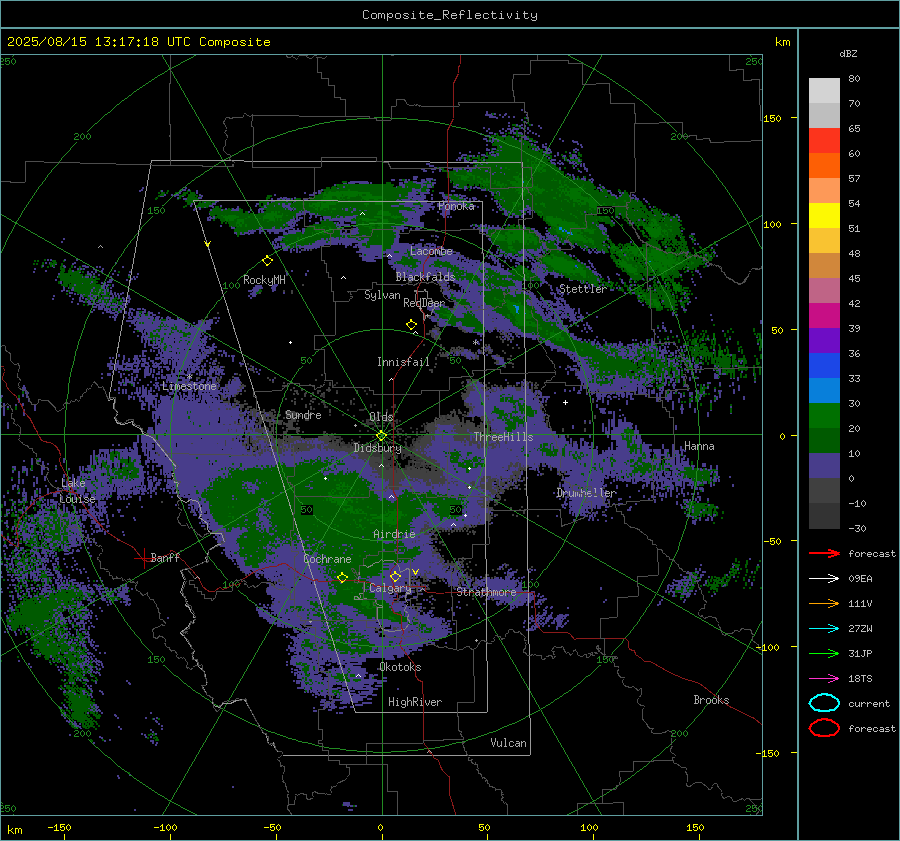Viewport: 900px width, 841px height.
Task: Click the RedDeer city label
Action: click(x=424, y=303)
